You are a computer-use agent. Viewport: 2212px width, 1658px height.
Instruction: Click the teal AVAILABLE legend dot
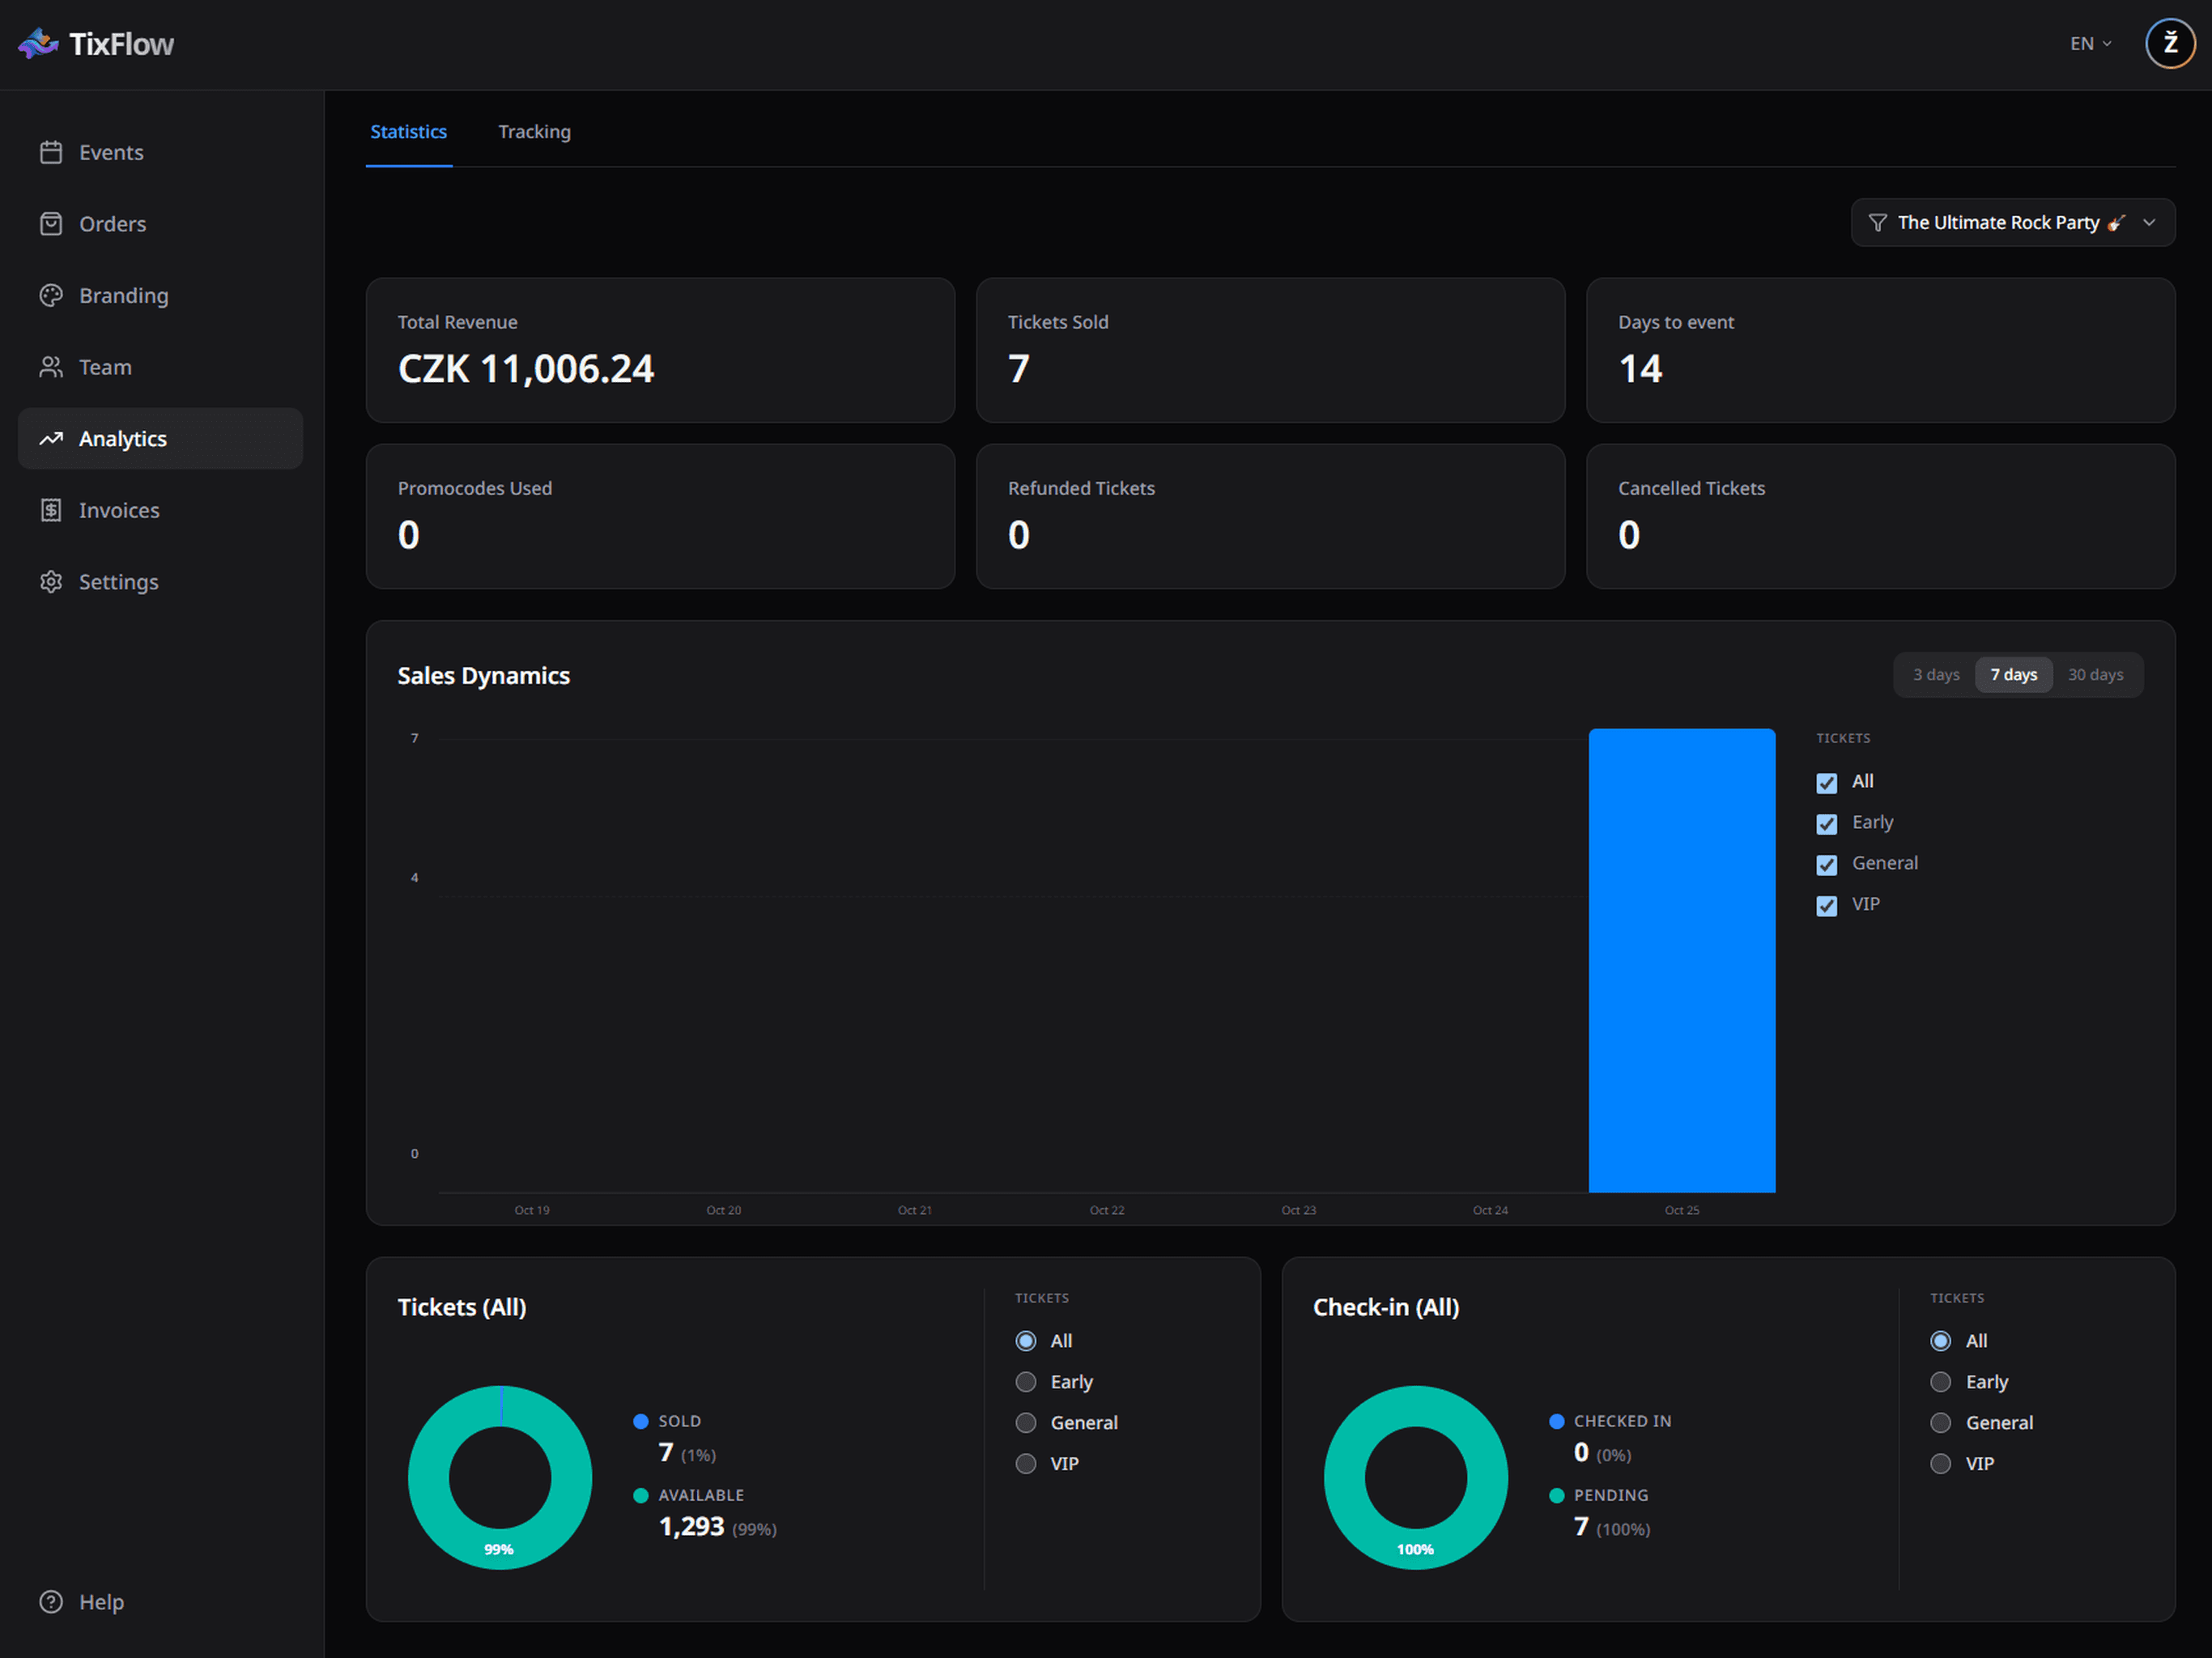(x=641, y=1496)
